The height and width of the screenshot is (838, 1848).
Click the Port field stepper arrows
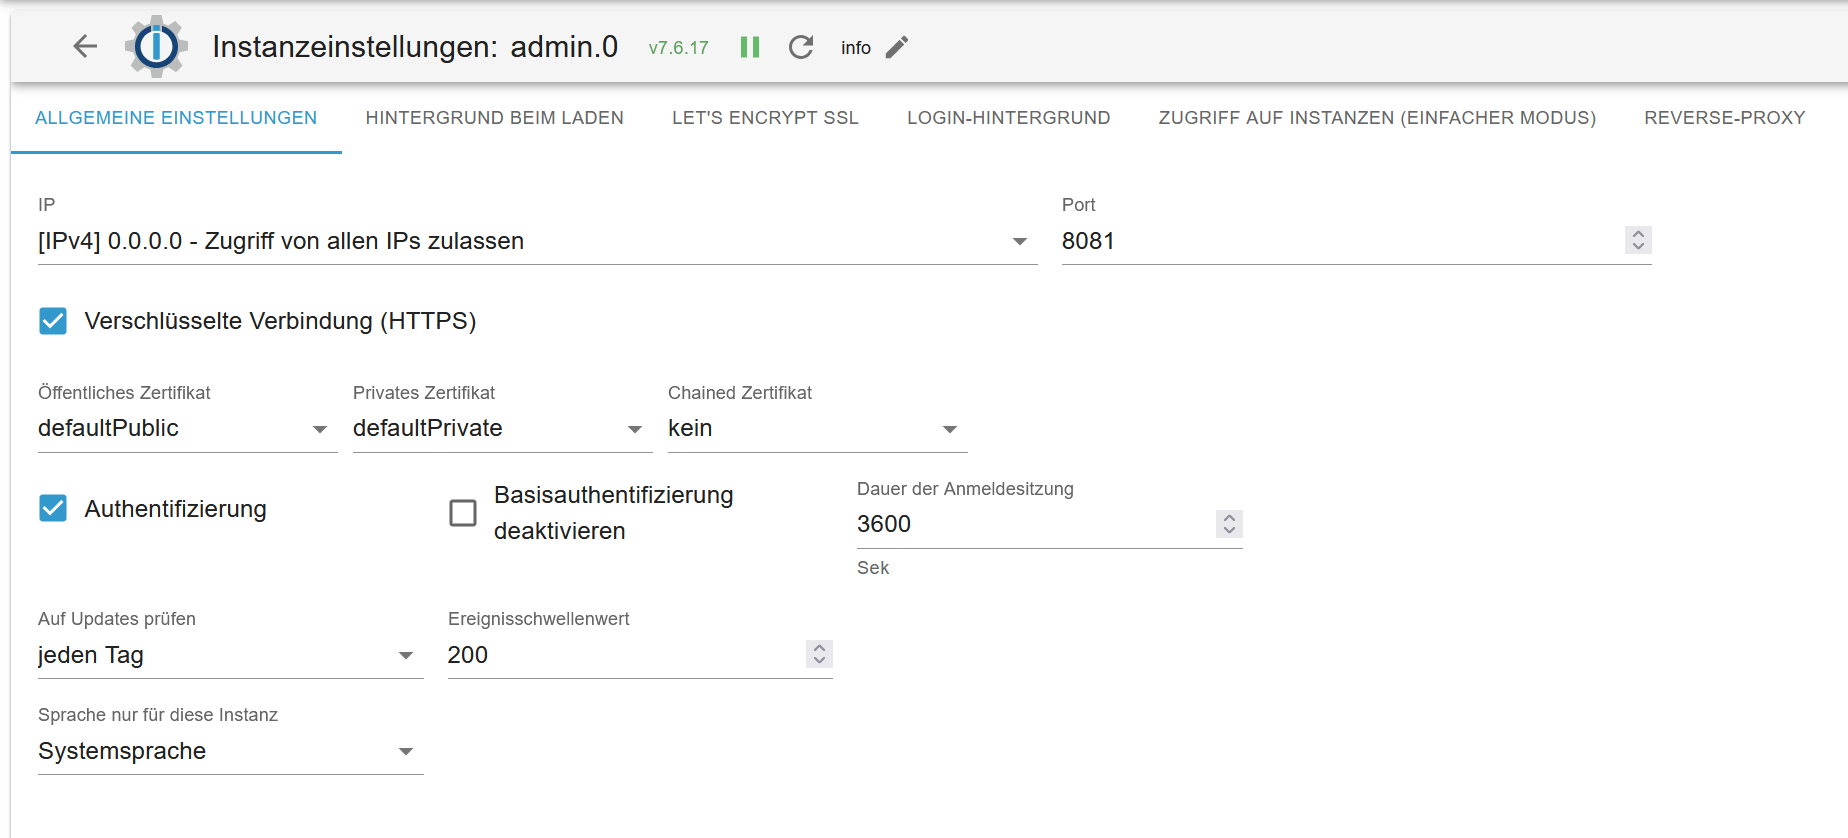[1637, 240]
